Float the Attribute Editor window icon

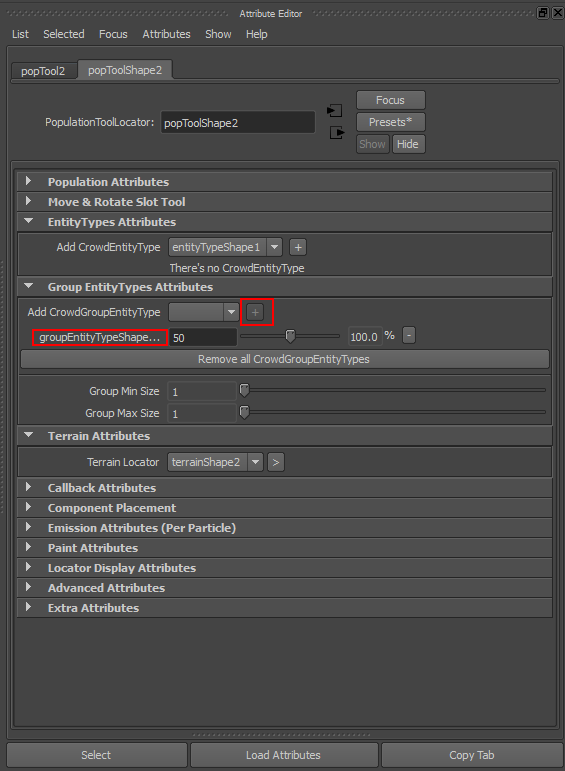[x=542, y=13]
